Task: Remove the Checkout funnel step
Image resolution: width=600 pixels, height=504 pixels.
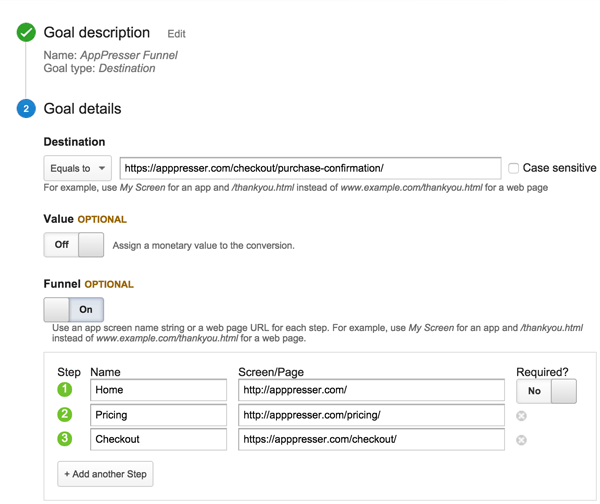Action: coord(521,440)
